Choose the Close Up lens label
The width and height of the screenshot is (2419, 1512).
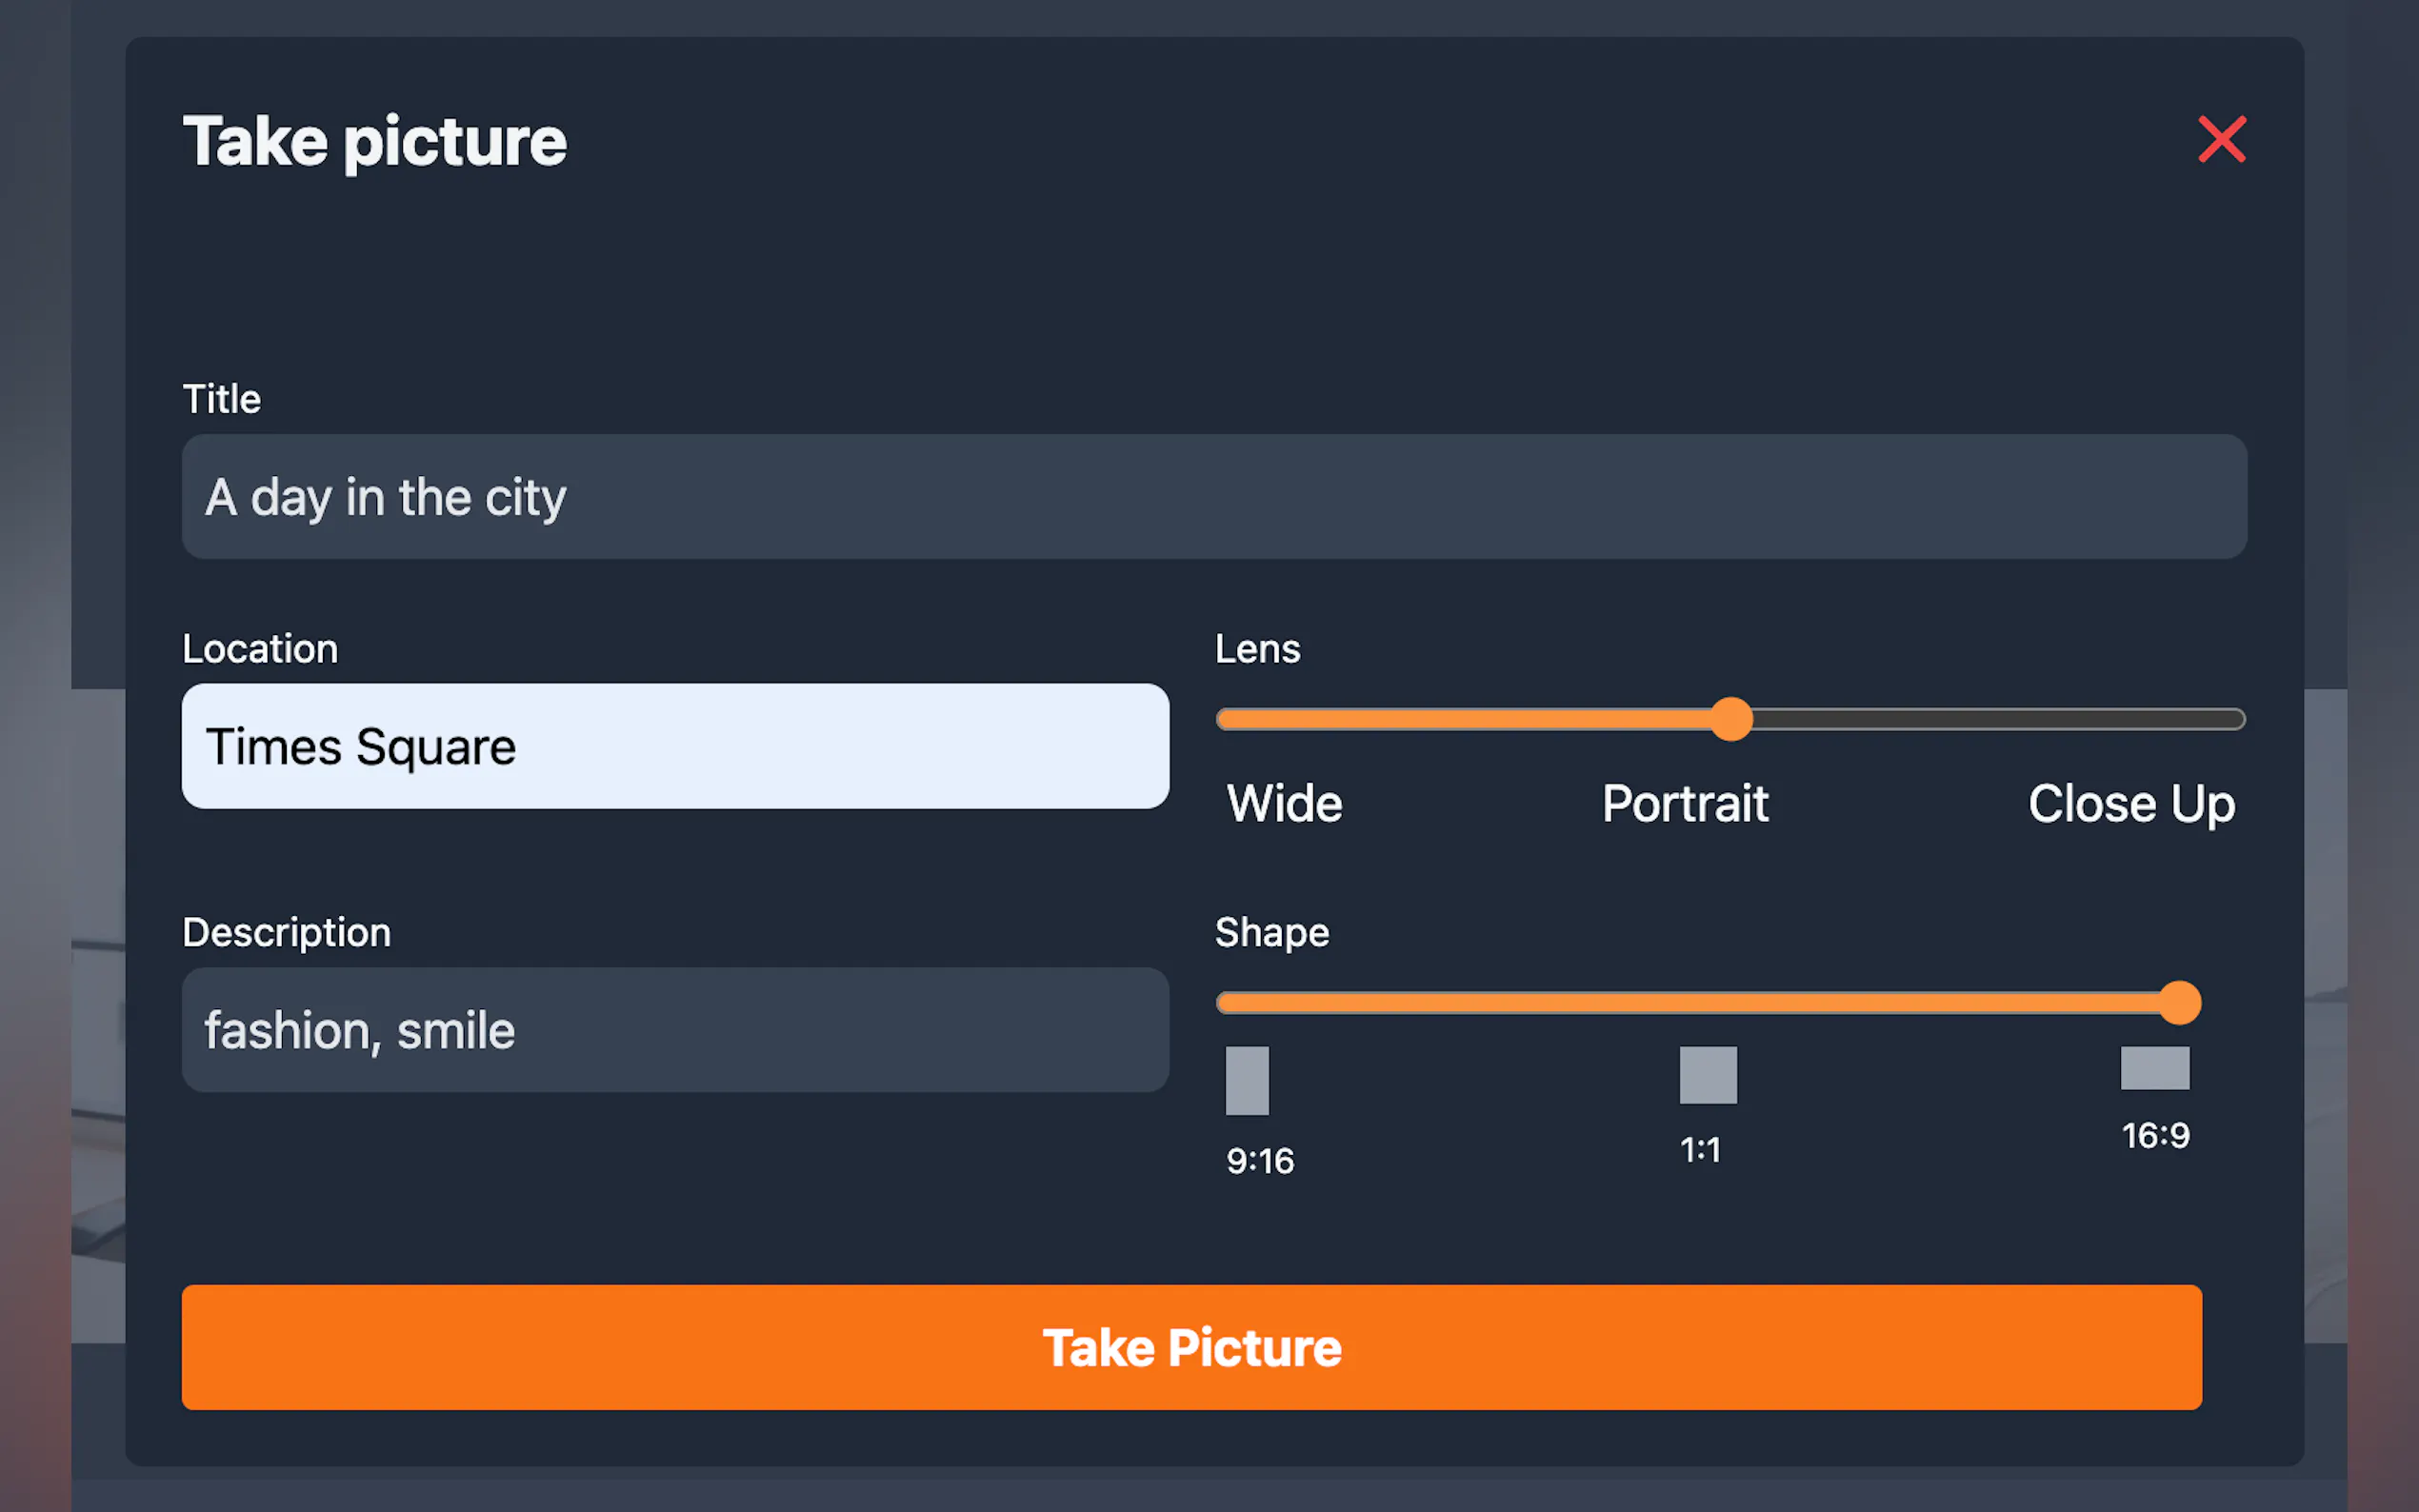[2131, 803]
